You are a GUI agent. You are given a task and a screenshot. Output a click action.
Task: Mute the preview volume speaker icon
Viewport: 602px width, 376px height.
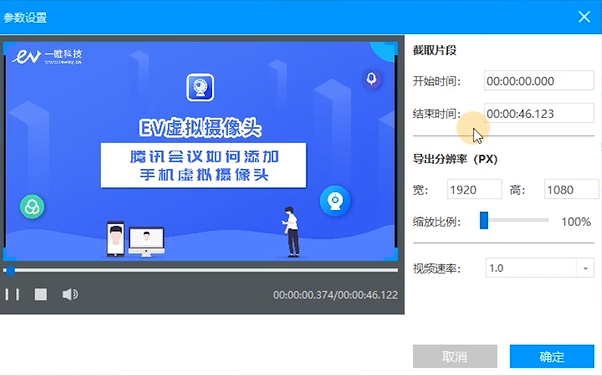(x=70, y=295)
